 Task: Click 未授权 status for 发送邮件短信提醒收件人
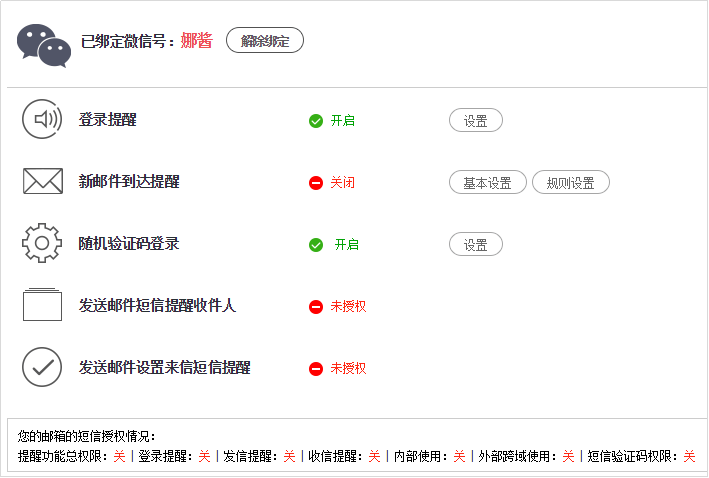348,307
